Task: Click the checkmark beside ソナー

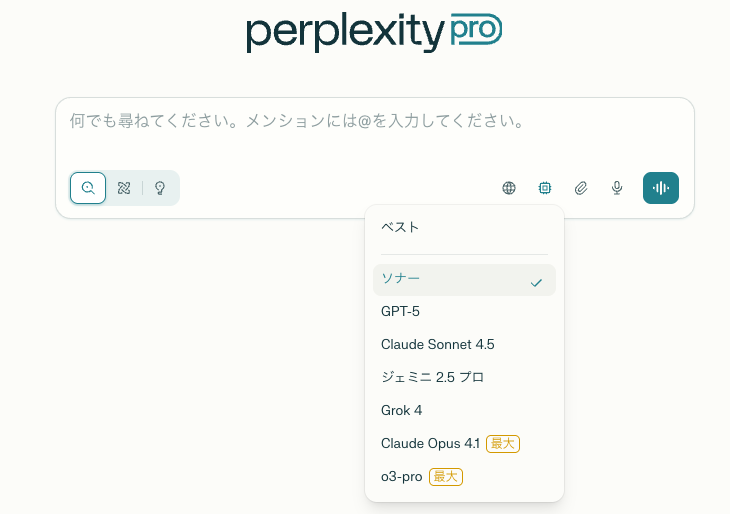Action: (x=537, y=282)
